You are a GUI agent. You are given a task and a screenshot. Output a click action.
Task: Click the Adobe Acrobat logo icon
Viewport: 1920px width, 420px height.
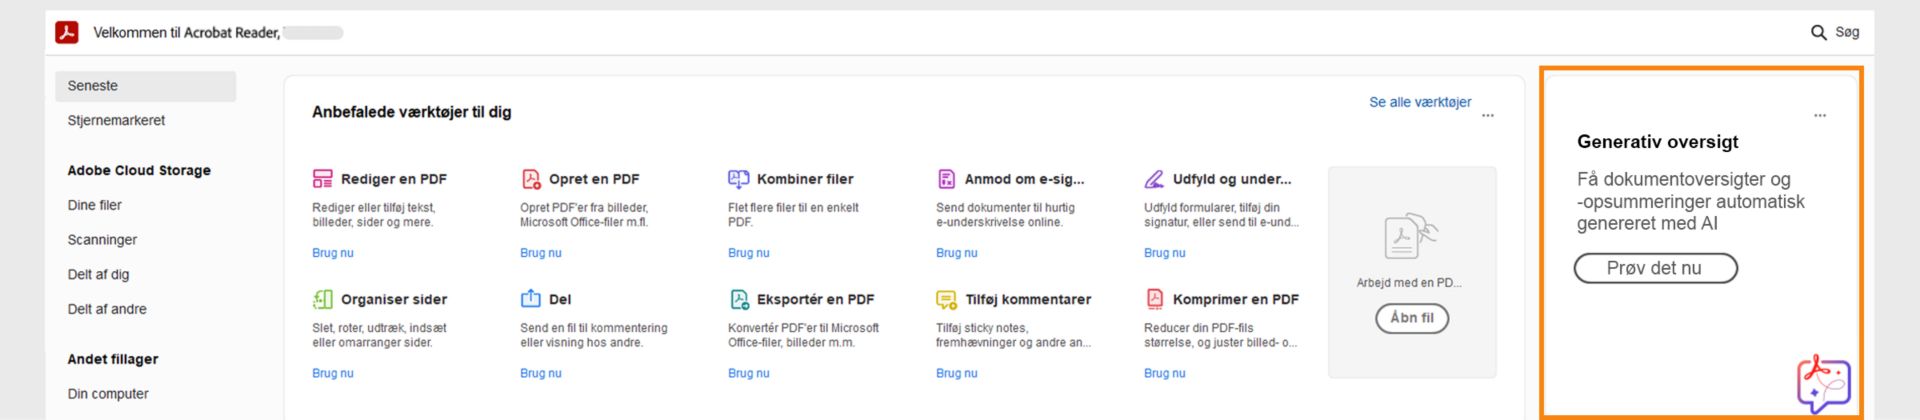coord(67,33)
